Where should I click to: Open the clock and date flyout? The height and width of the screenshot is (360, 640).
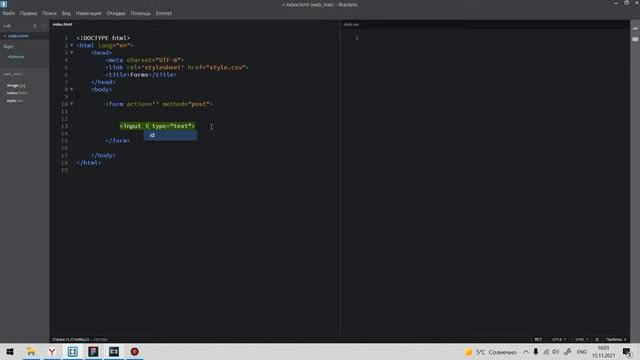(x=604, y=352)
